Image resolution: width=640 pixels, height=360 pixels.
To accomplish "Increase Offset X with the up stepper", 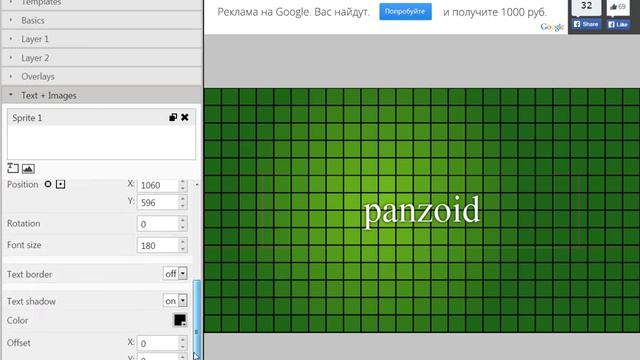I will coord(183,340).
